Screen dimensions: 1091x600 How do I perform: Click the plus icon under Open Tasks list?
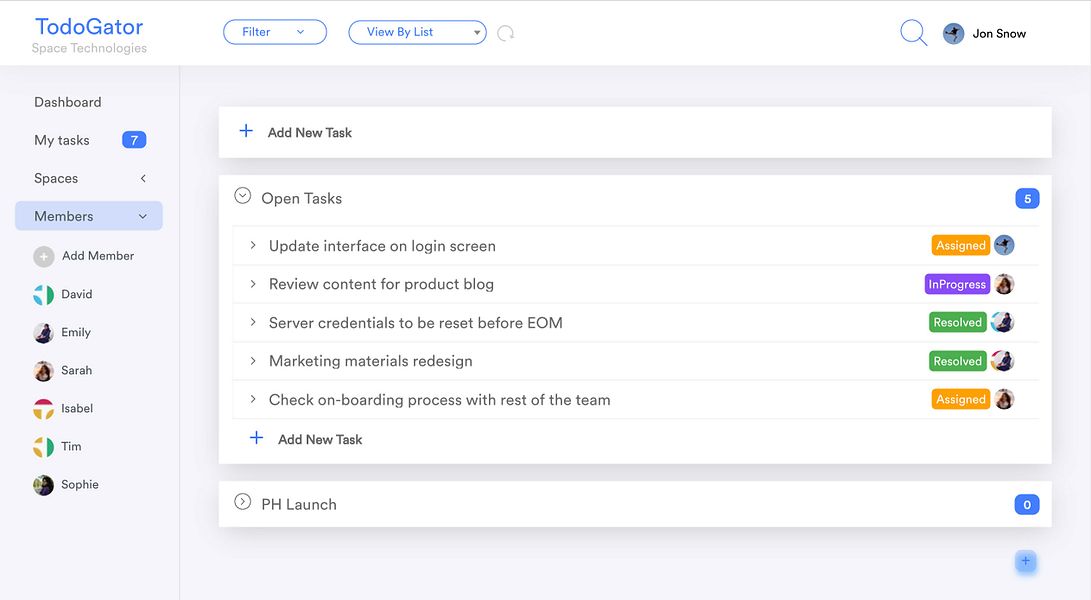click(x=257, y=438)
